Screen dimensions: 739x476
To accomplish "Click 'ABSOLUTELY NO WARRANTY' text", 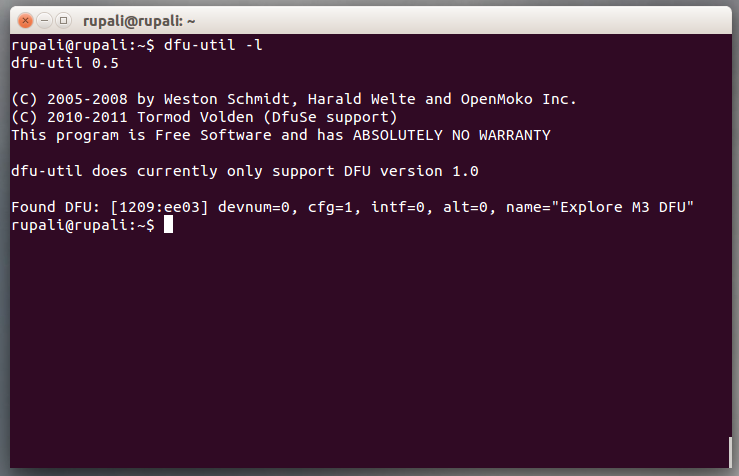I will (452, 135).
